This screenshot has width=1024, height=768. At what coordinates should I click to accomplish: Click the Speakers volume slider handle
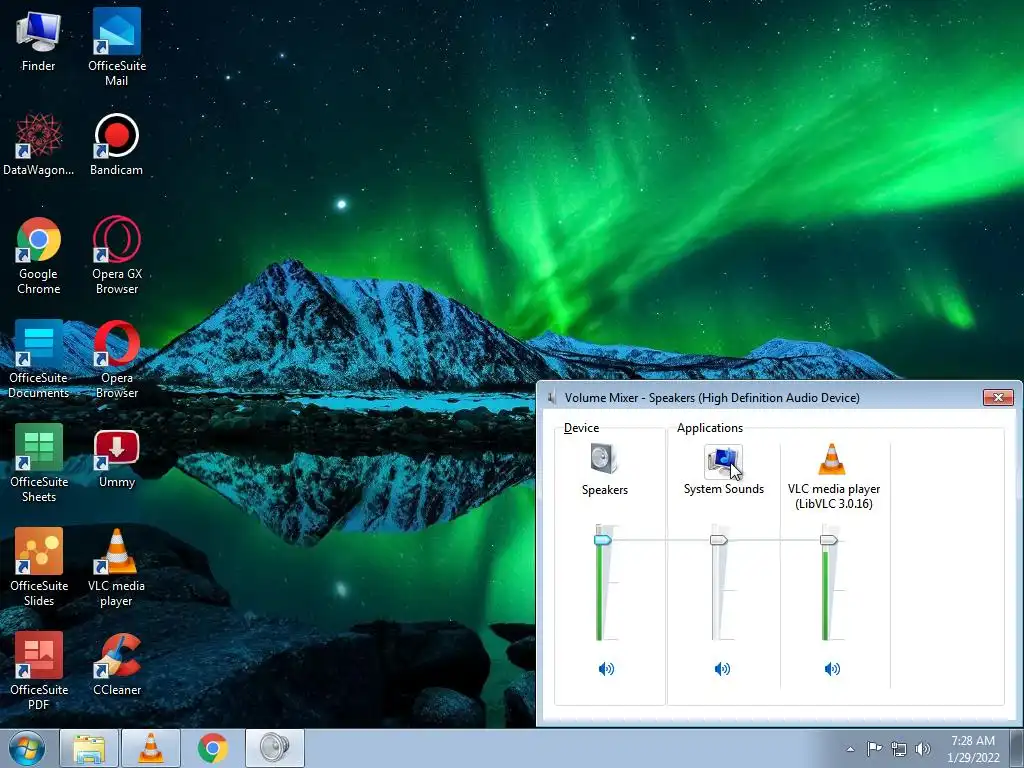tap(602, 540)
